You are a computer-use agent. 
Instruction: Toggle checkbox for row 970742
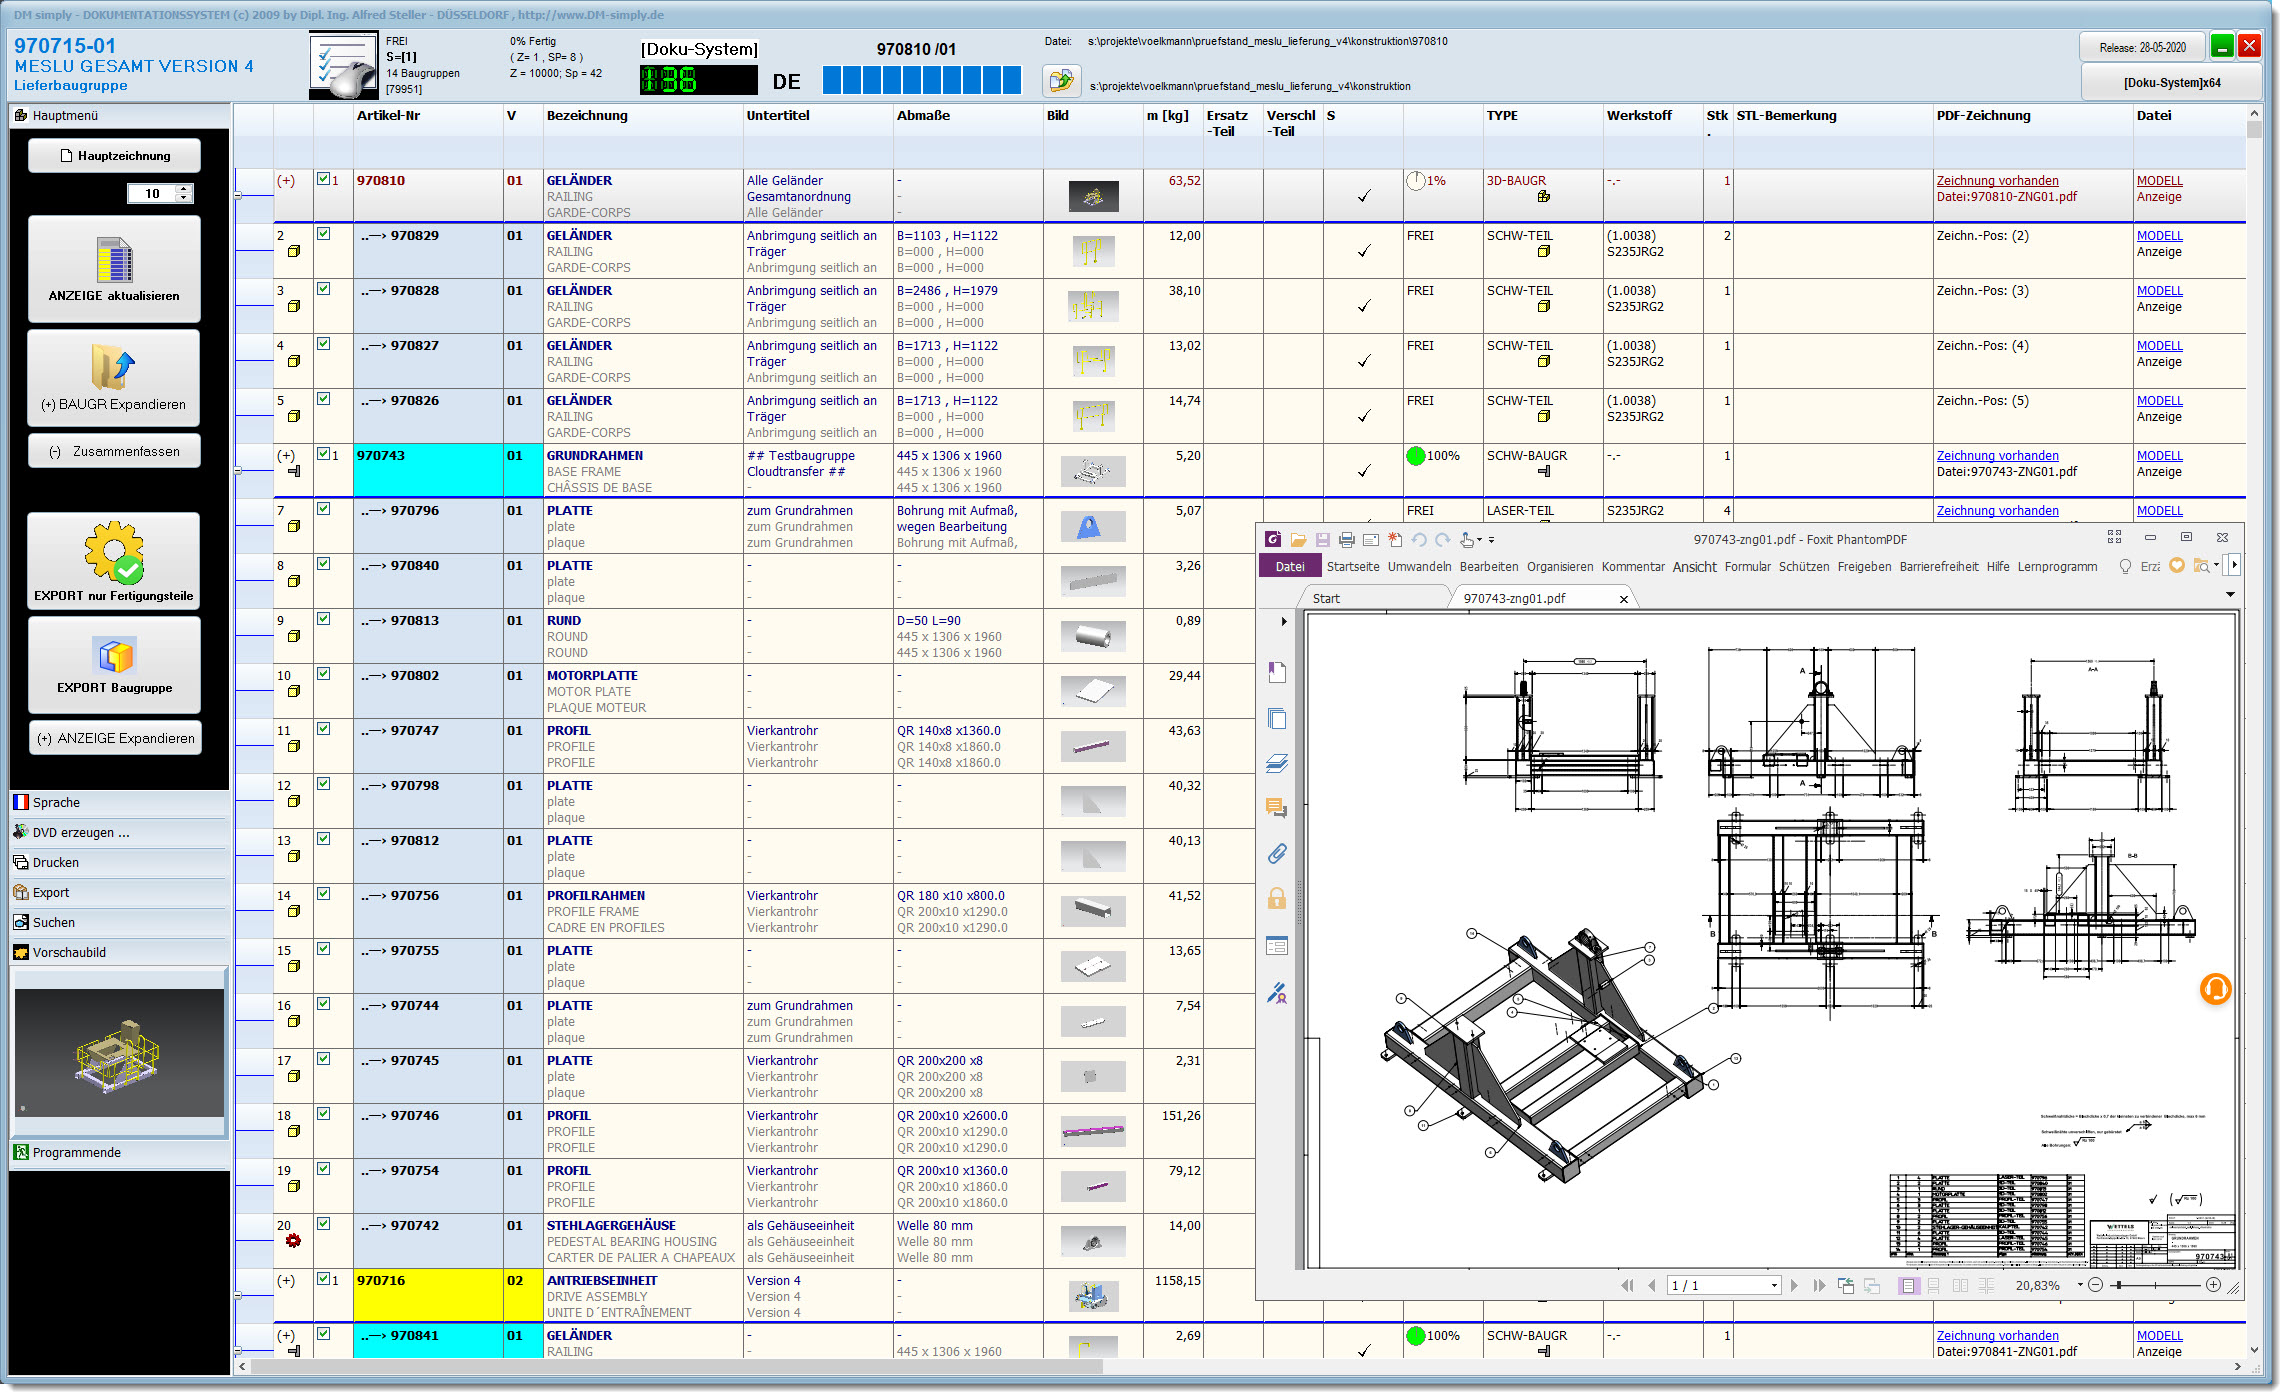[x=324, y=1224]
